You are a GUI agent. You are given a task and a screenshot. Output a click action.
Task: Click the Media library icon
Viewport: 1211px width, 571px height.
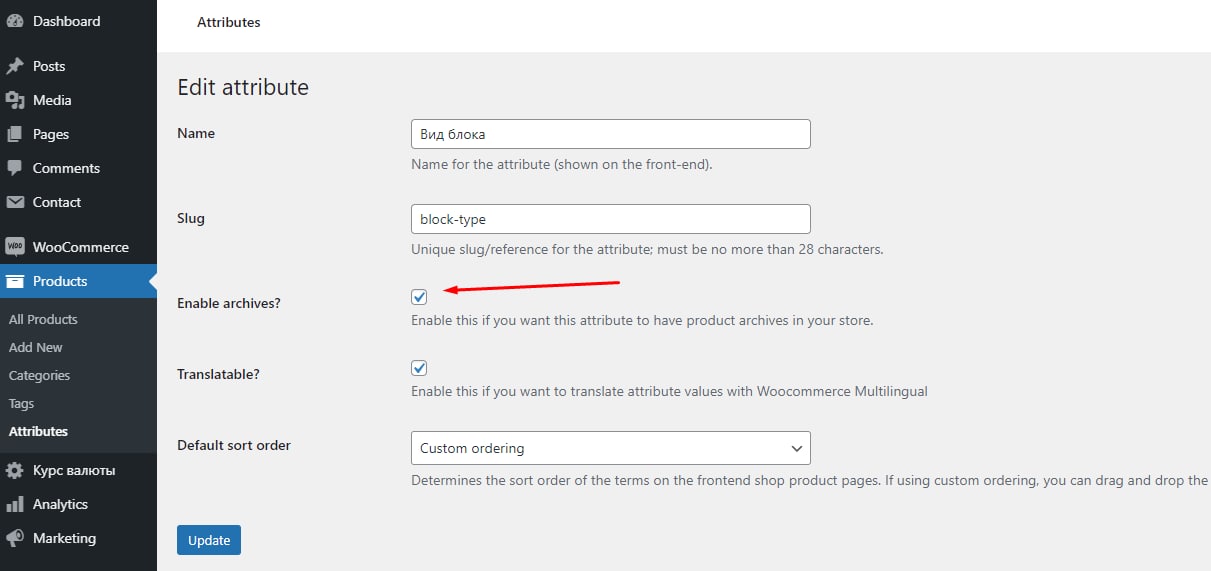tap(15, 100)
